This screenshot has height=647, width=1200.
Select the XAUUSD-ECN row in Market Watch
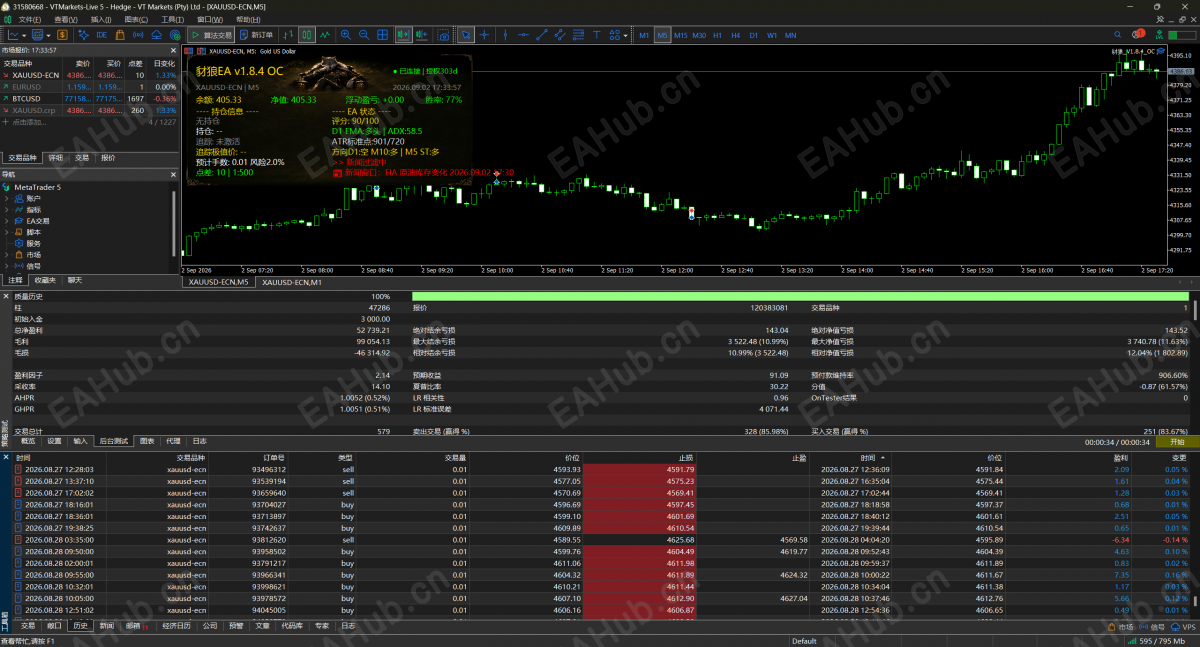pos(89,75)
